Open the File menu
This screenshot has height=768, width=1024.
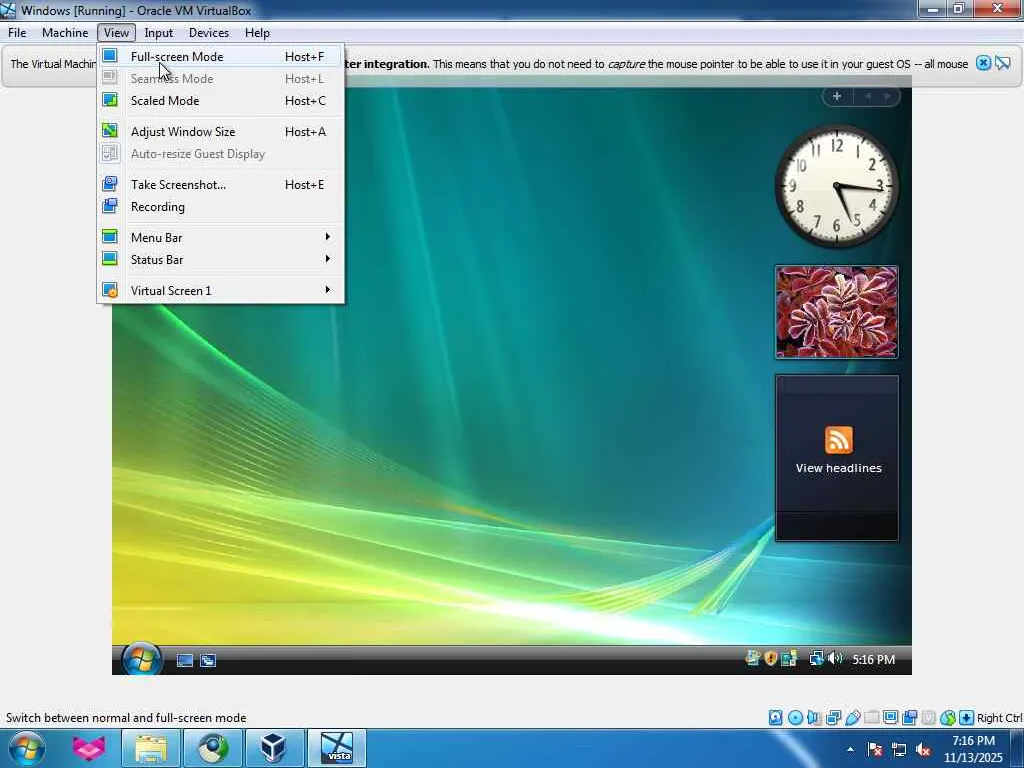pyautogui.click(x=17, y=33)
